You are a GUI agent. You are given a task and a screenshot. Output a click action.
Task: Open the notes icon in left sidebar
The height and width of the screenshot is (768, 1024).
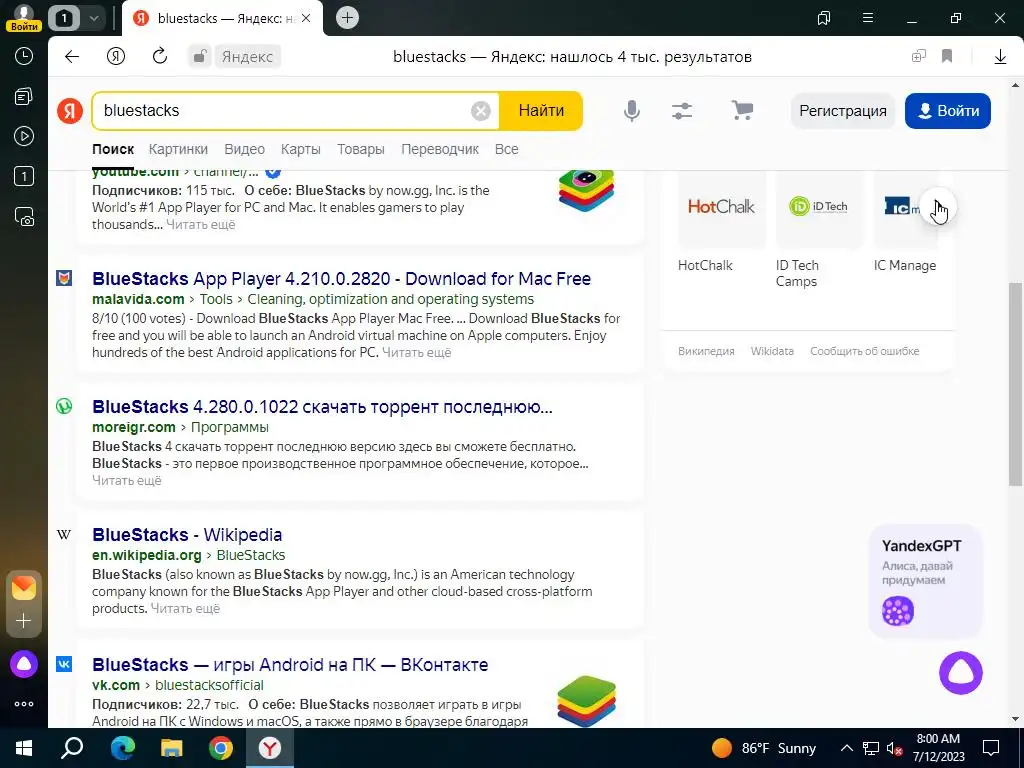click(x=24, y=97)
